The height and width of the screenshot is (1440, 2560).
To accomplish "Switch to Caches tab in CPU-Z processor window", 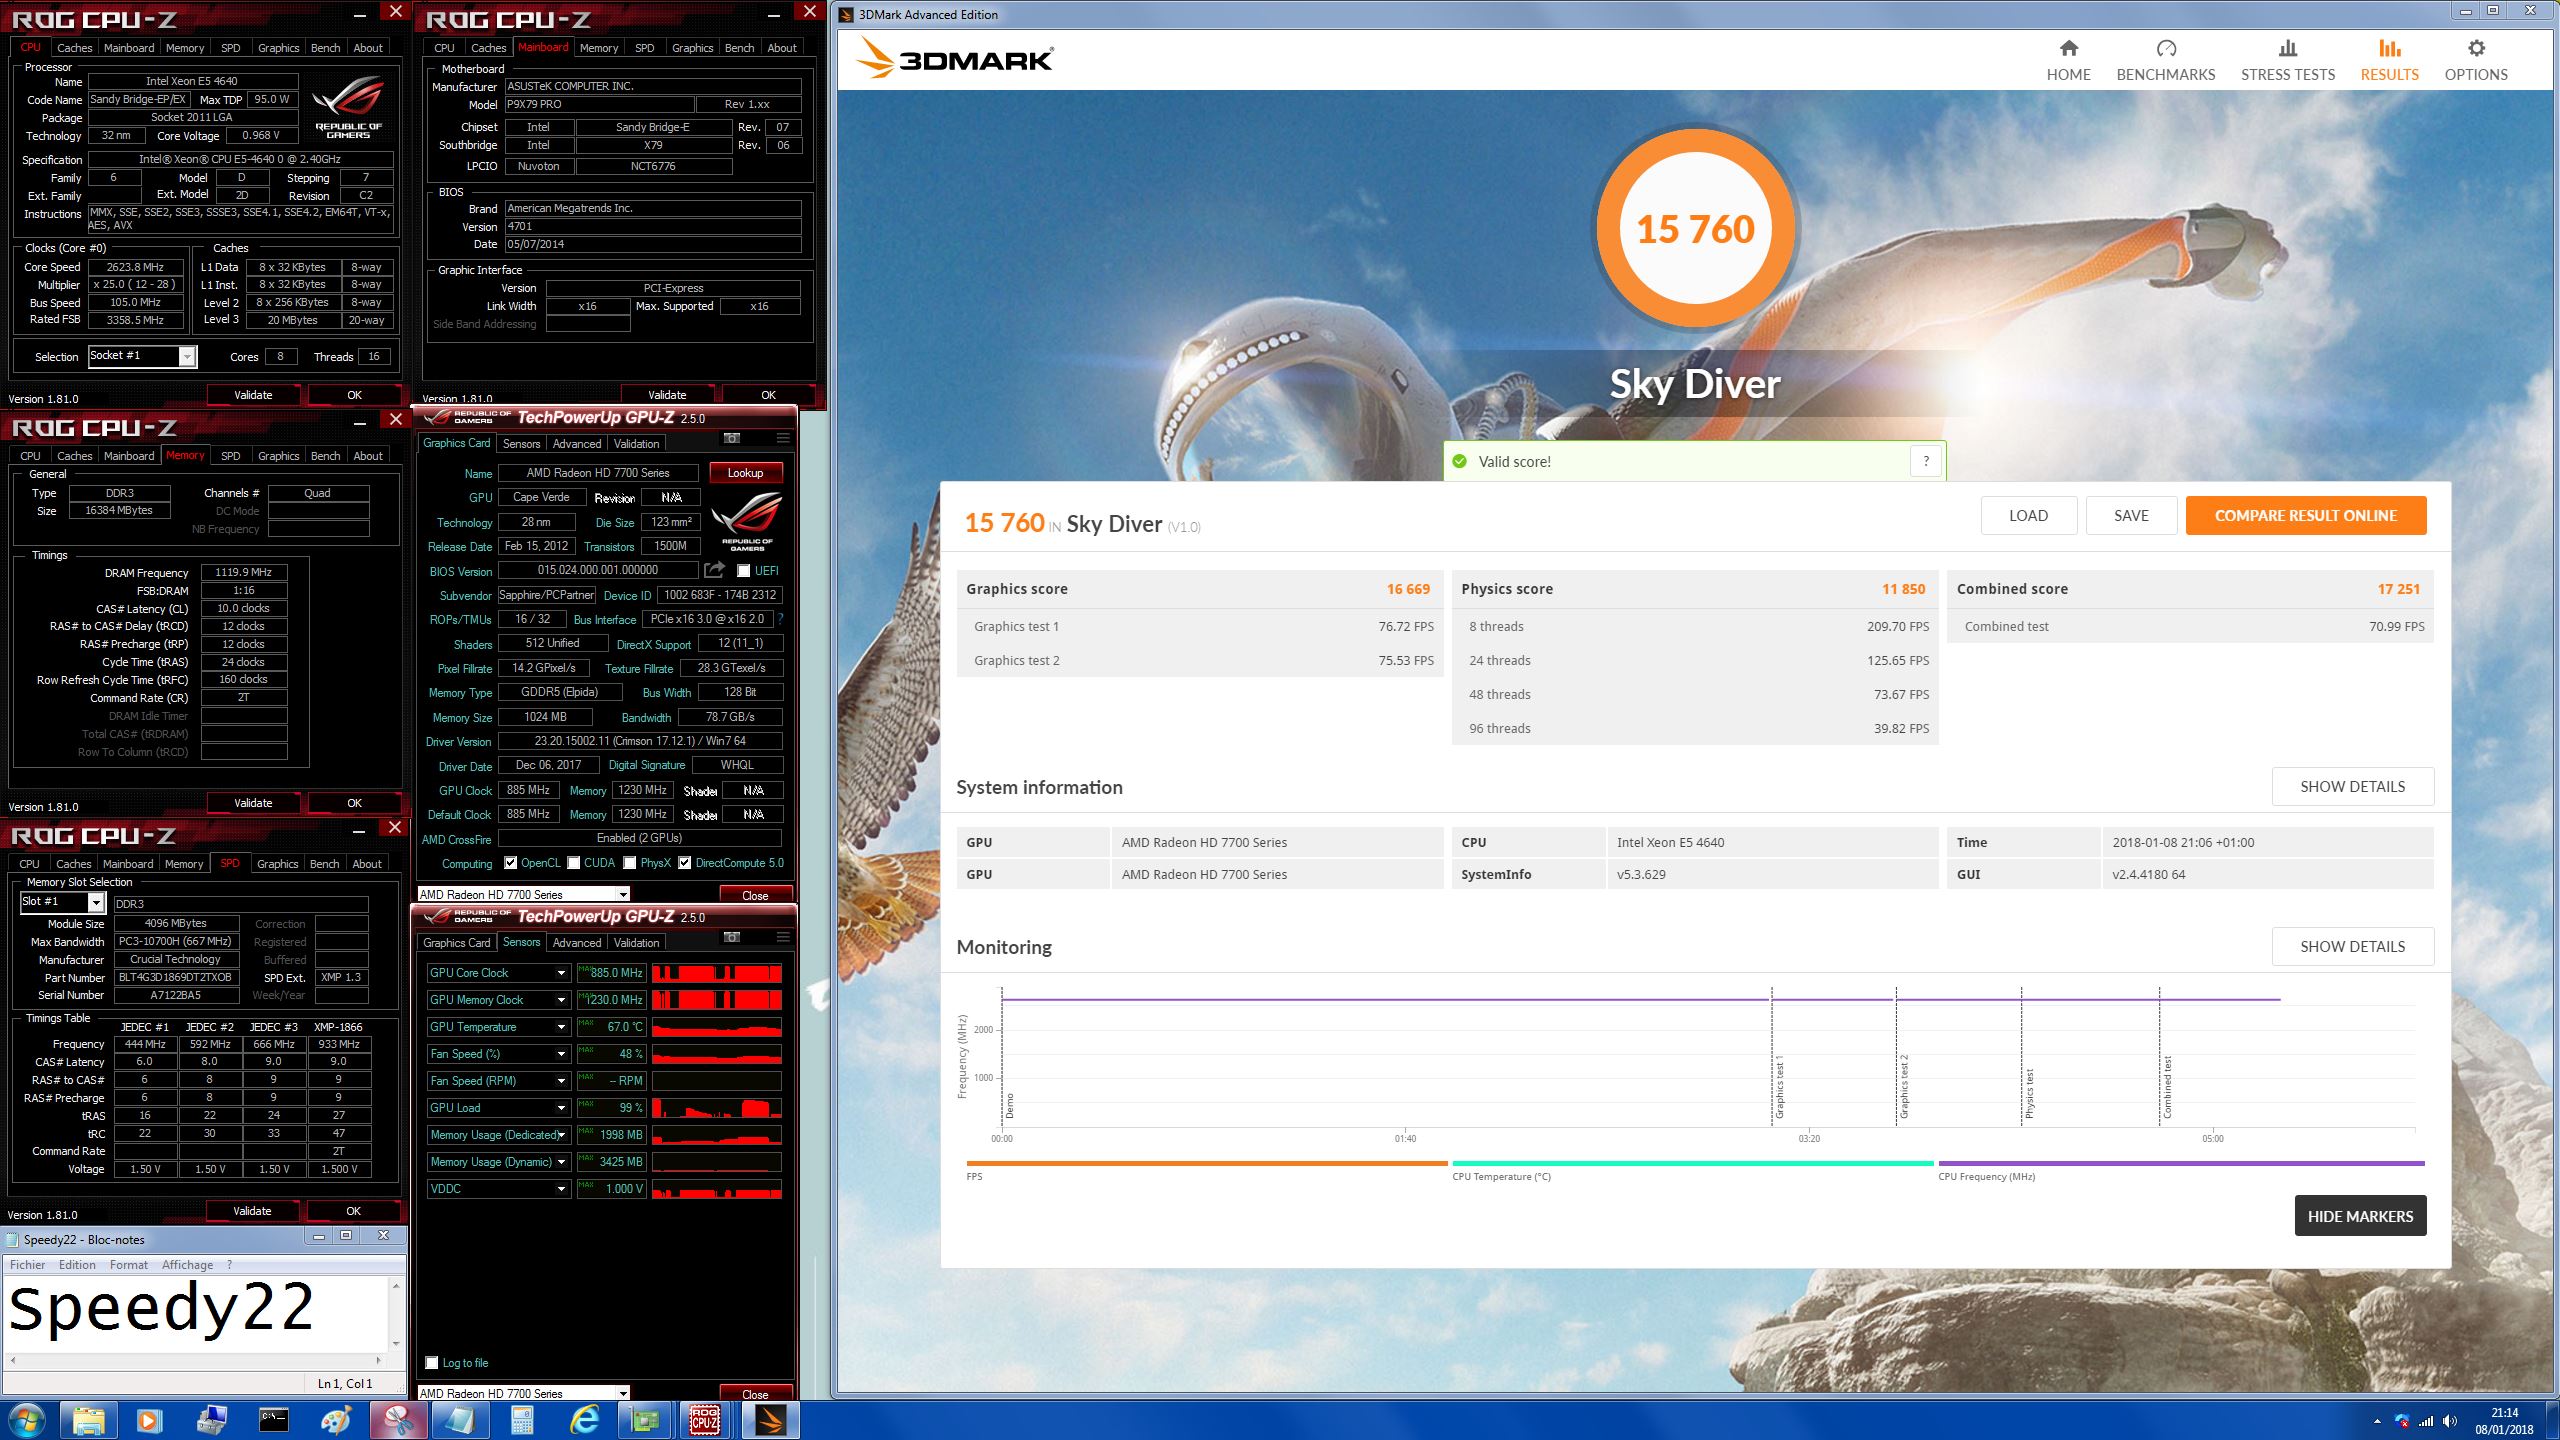I will coord(74,48).
